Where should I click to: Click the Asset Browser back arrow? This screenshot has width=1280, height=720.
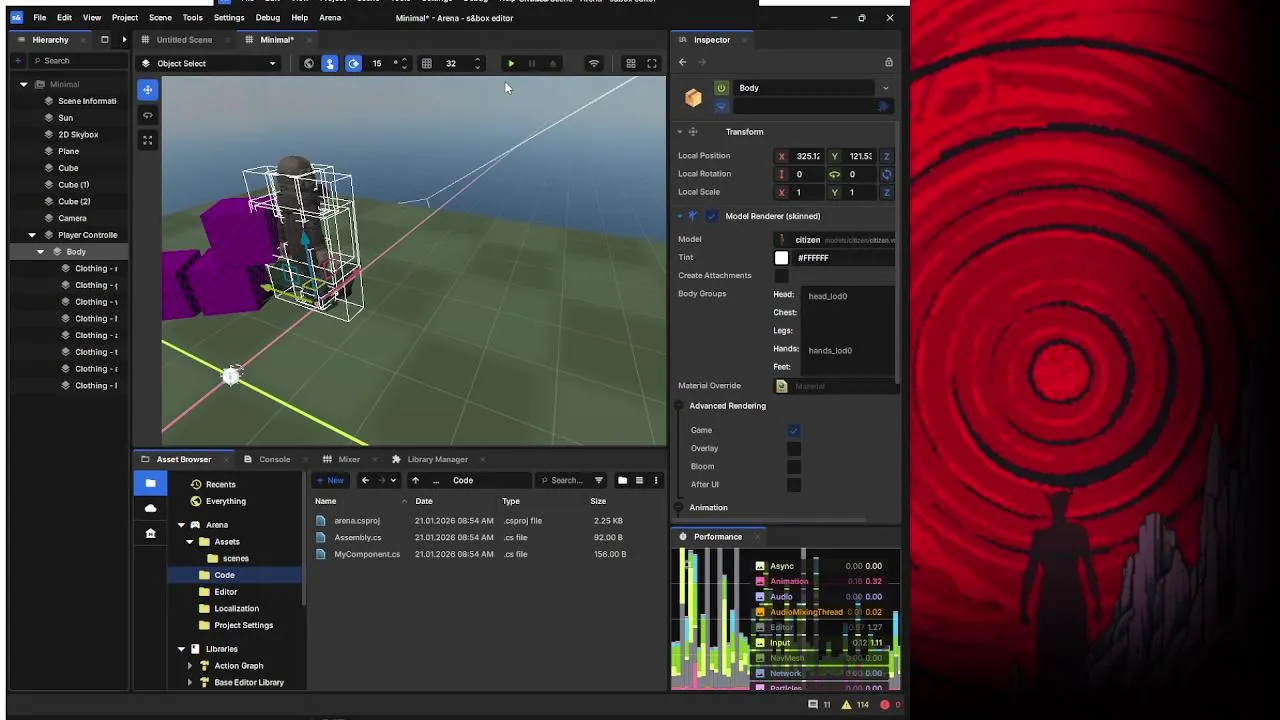(365, 481)
